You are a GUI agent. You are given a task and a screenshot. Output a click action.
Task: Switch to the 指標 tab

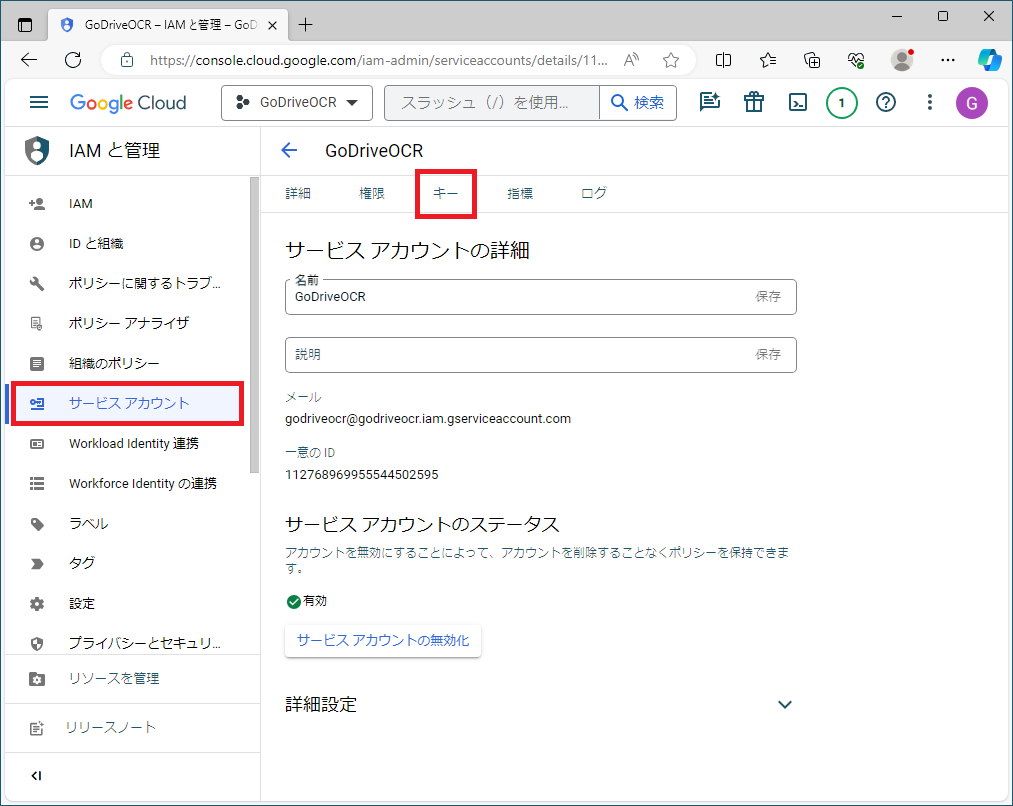click(519, 193)
